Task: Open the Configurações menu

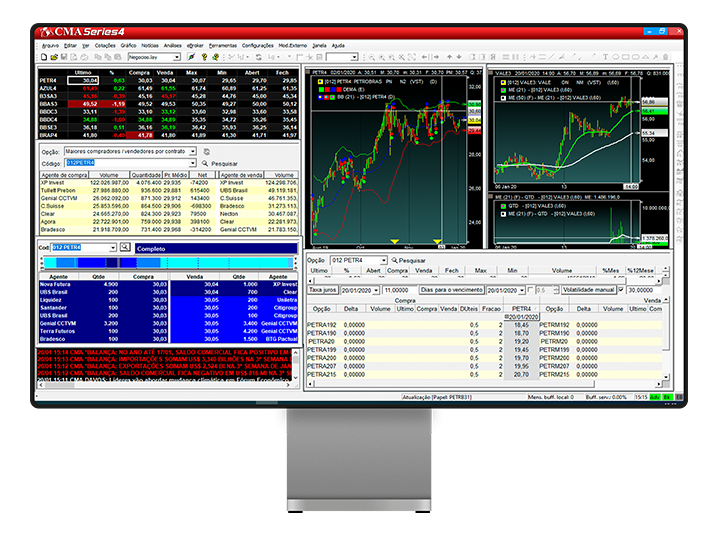Action: (257, 46)
